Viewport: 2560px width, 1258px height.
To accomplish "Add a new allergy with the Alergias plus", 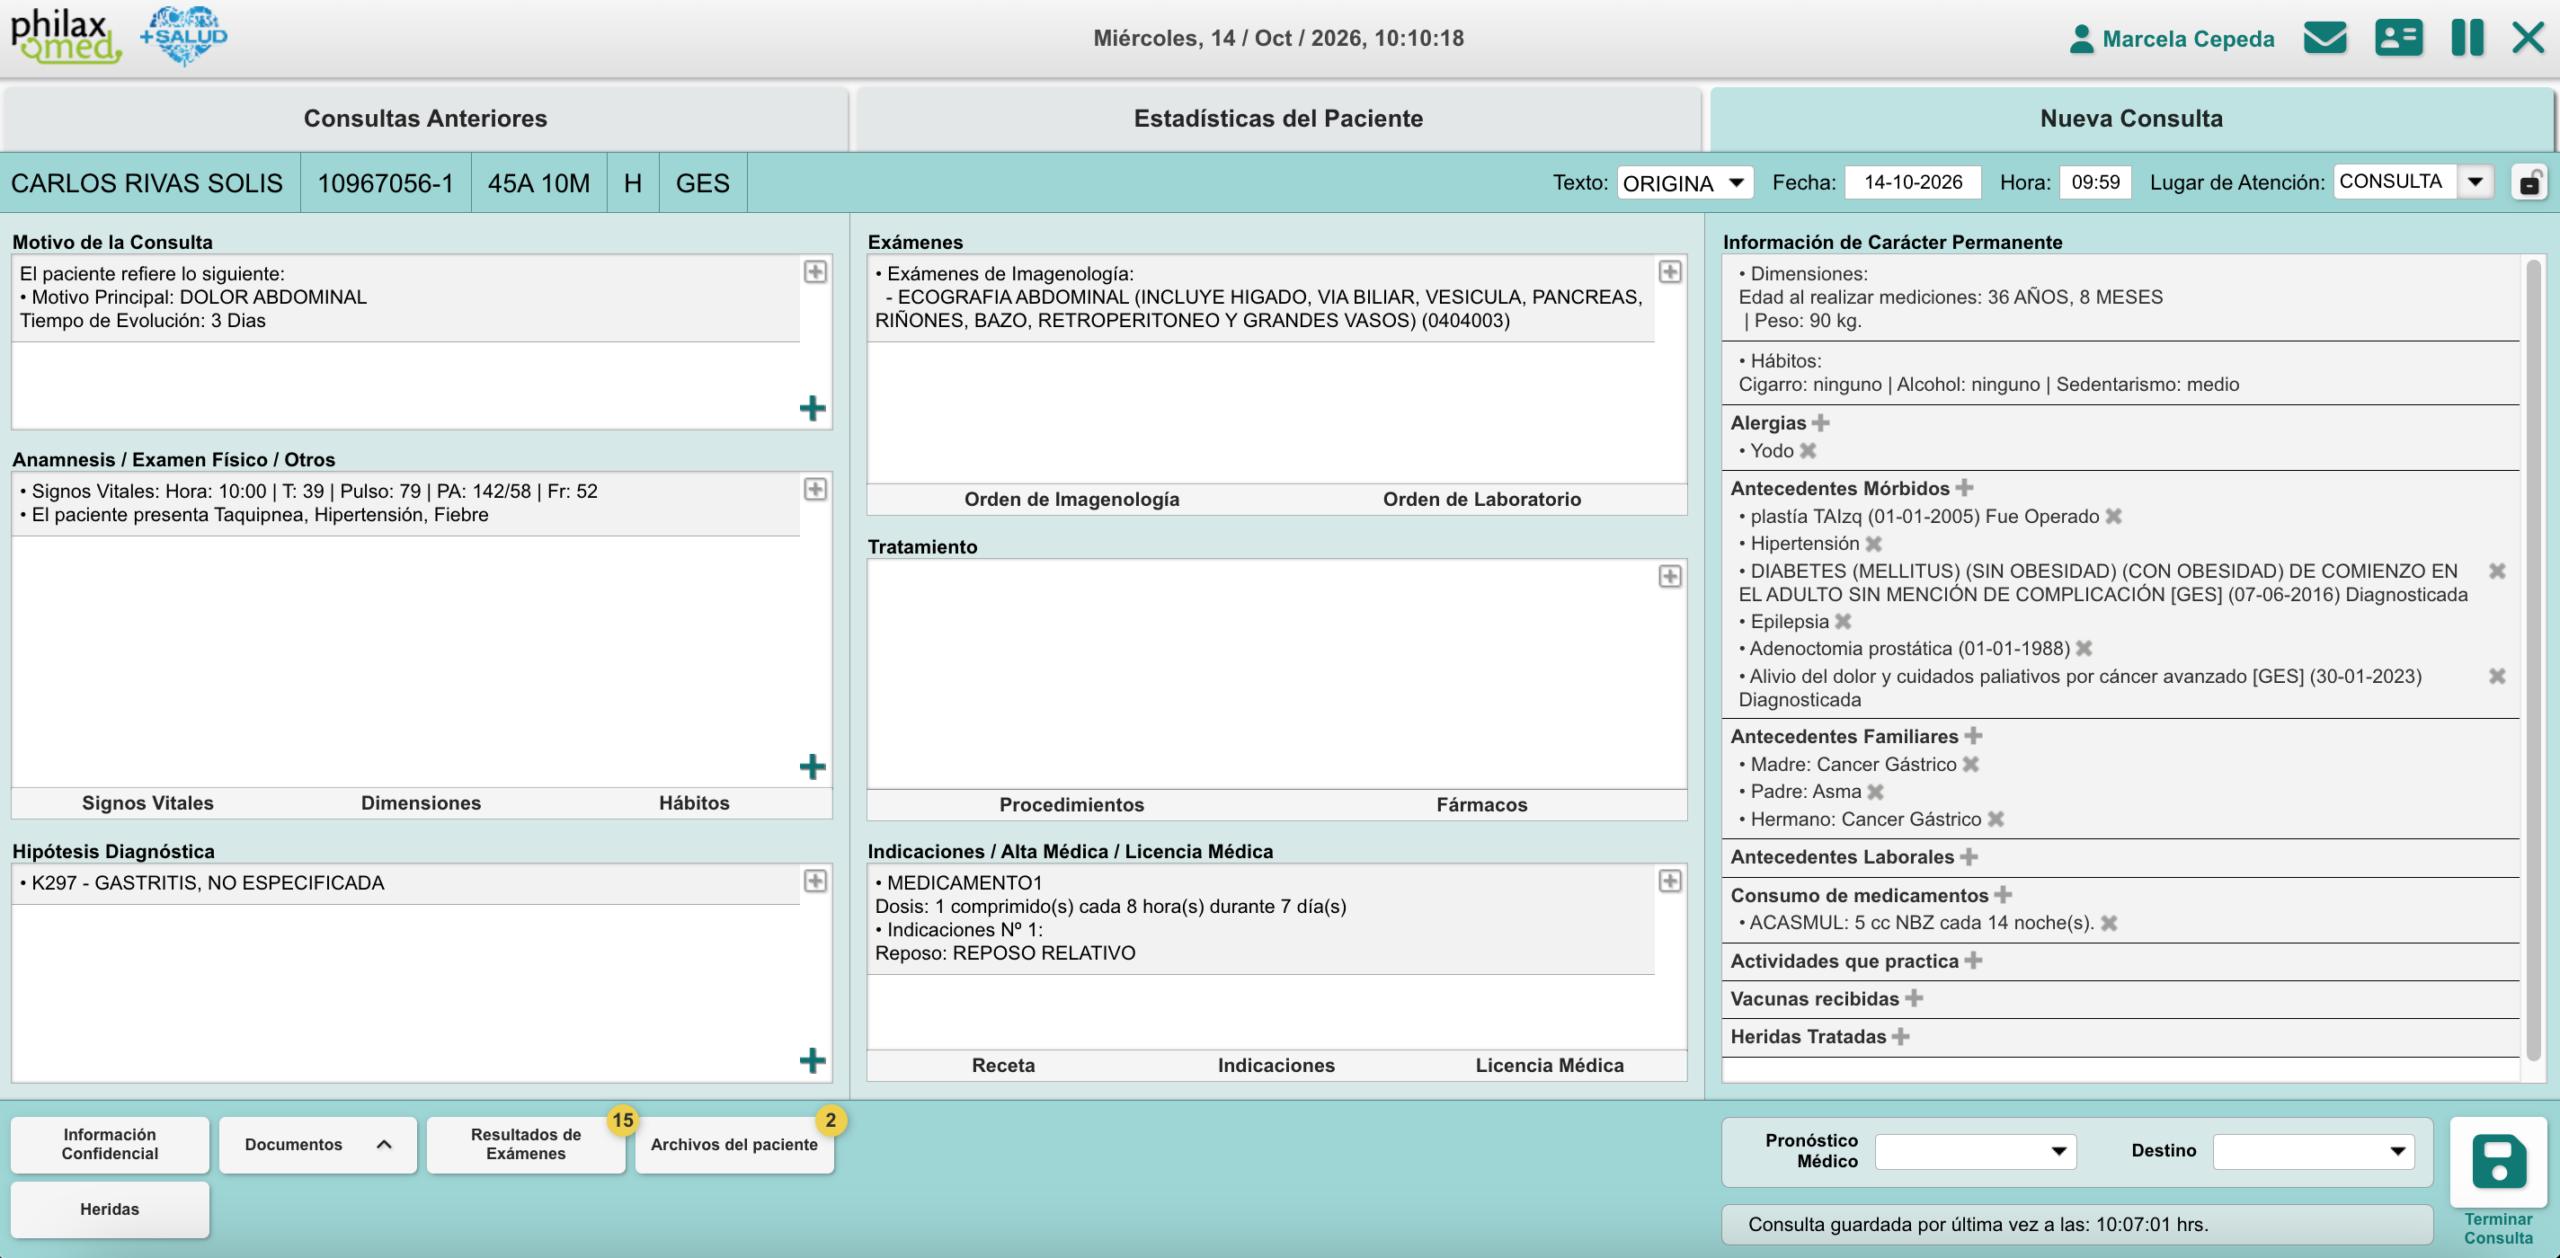I will [x=1821, y=423].
